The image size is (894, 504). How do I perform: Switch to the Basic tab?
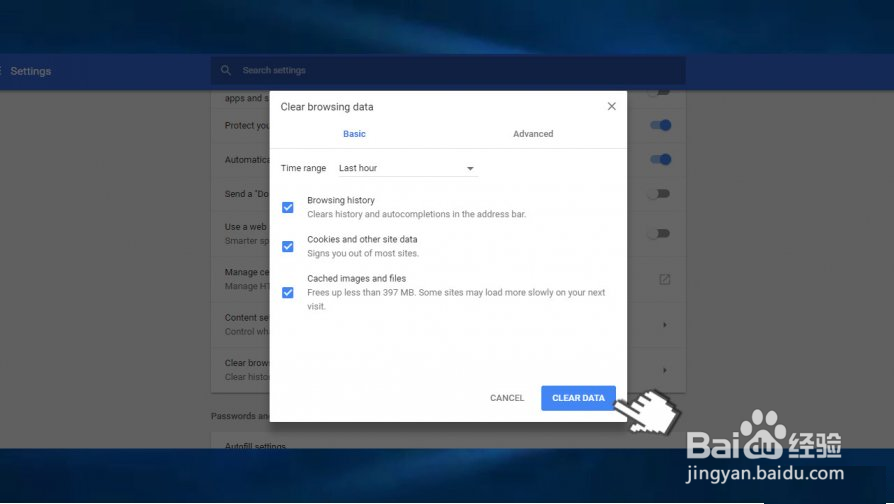[x=354, y=134]
